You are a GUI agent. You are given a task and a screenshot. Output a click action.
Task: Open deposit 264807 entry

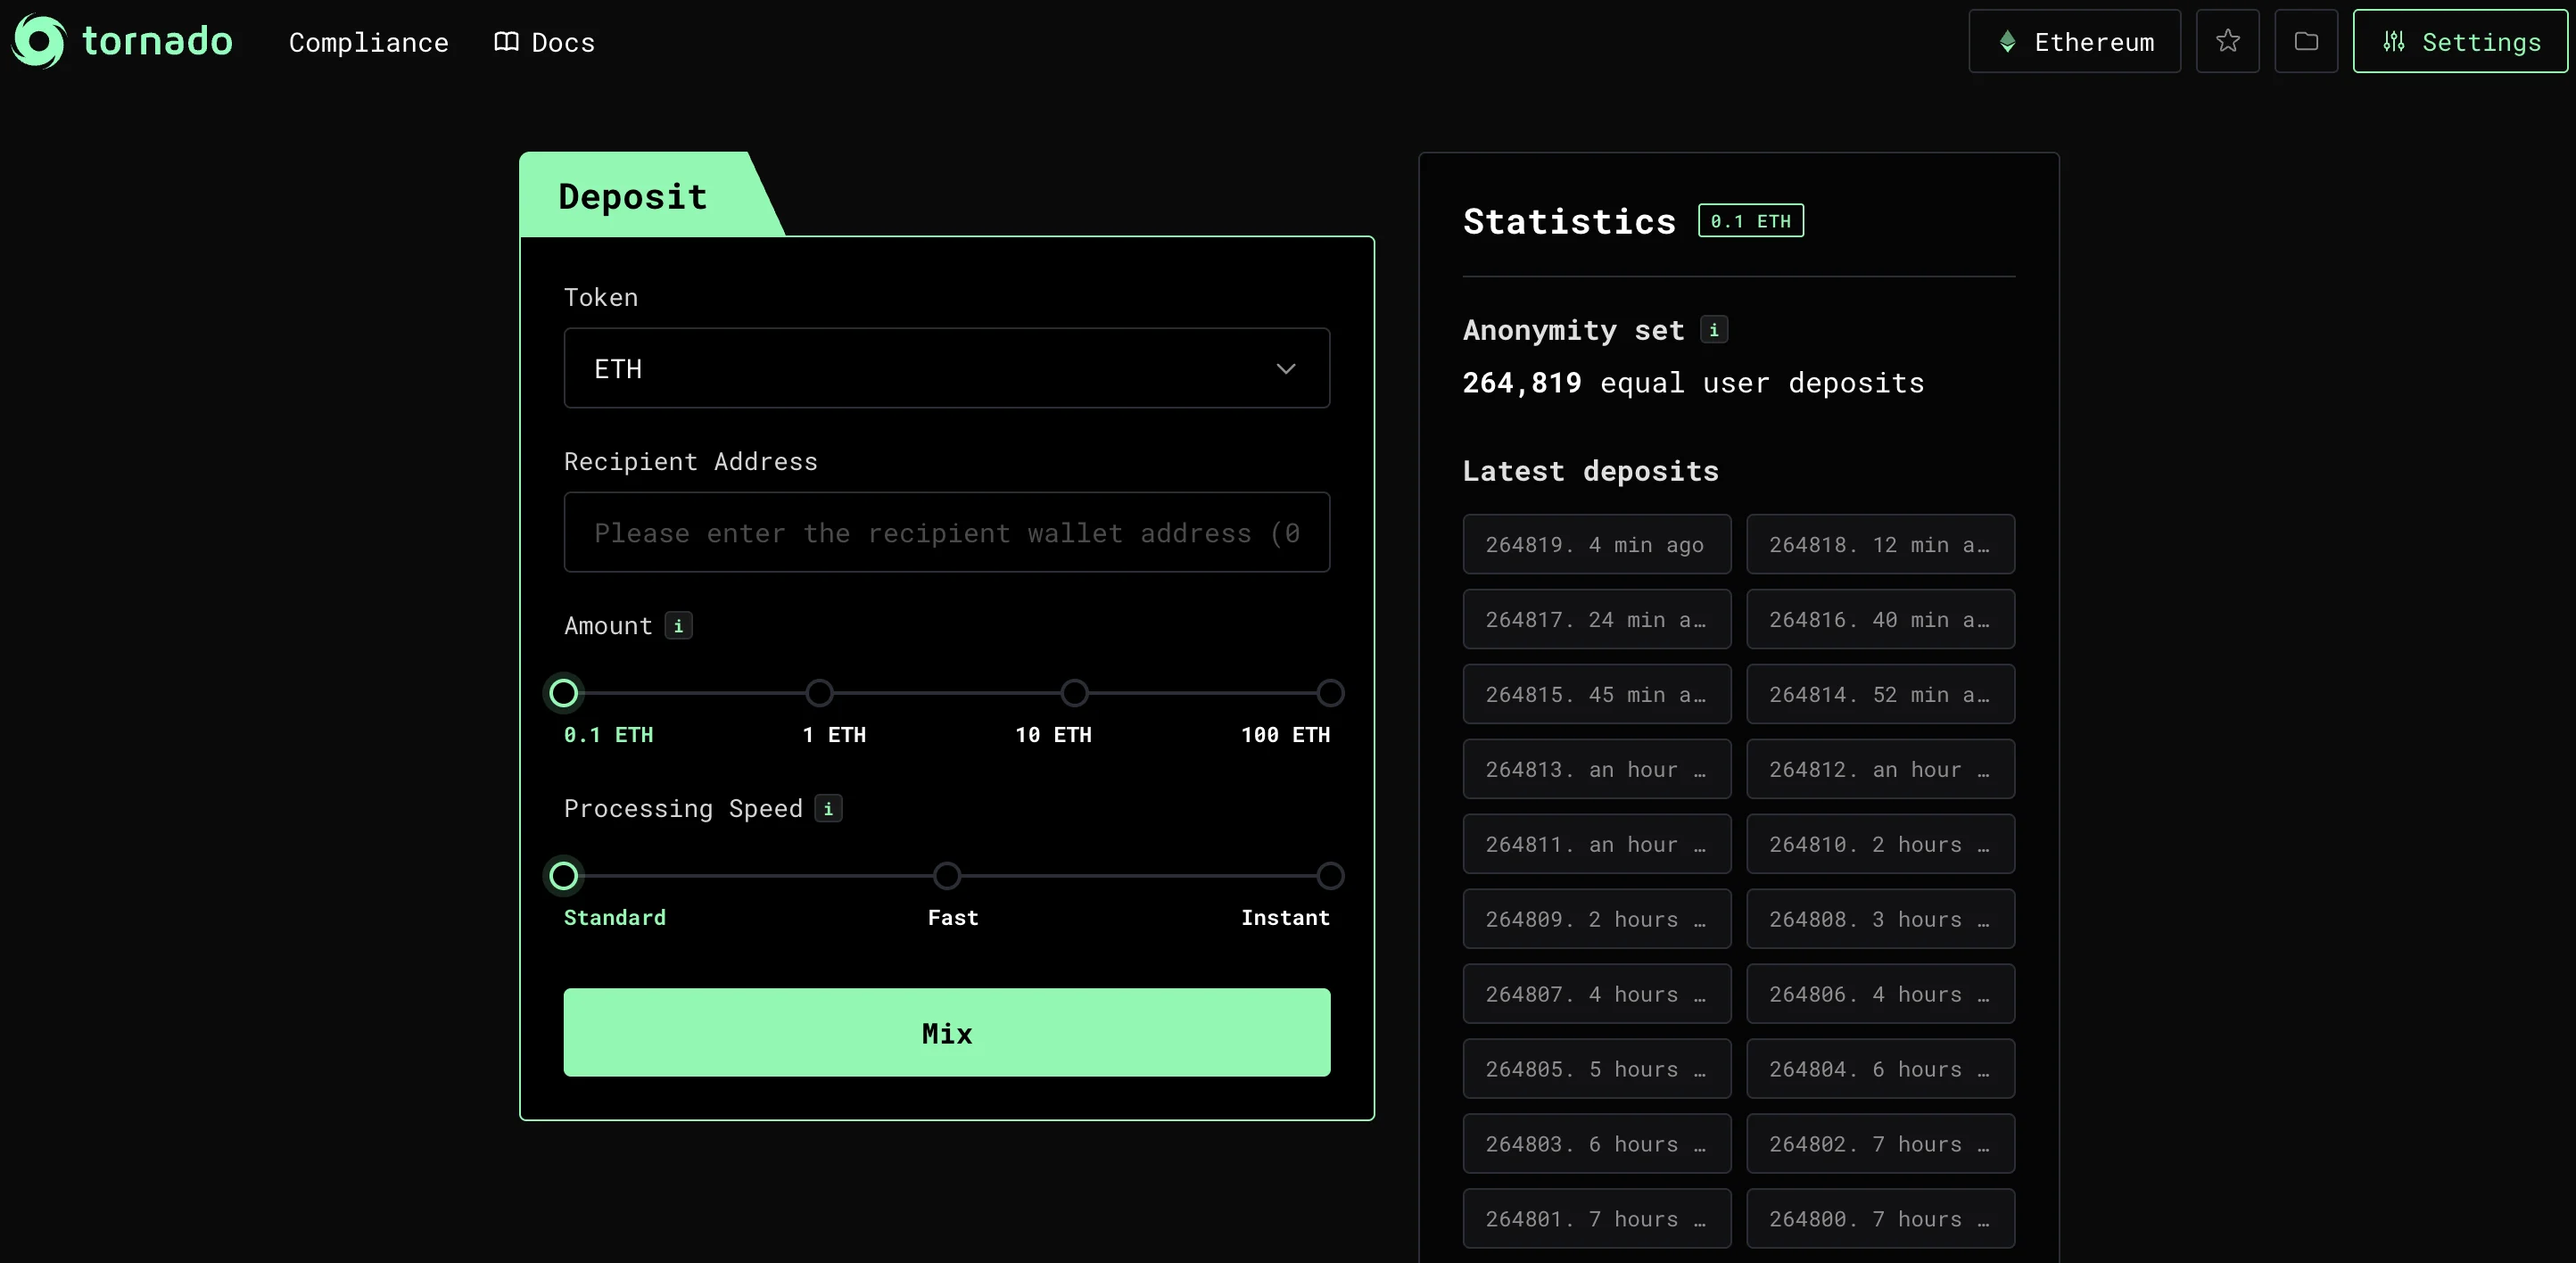[x=1596, y=994]
